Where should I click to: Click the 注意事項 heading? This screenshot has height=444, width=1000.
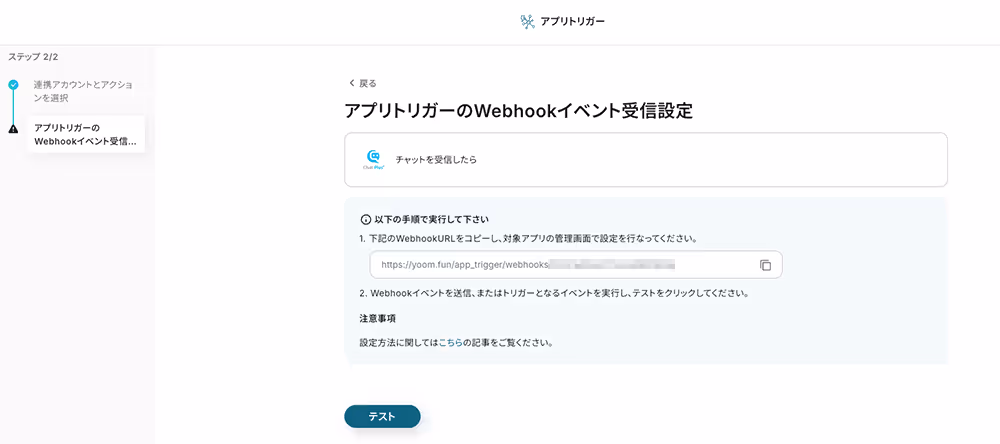point(379,318)
